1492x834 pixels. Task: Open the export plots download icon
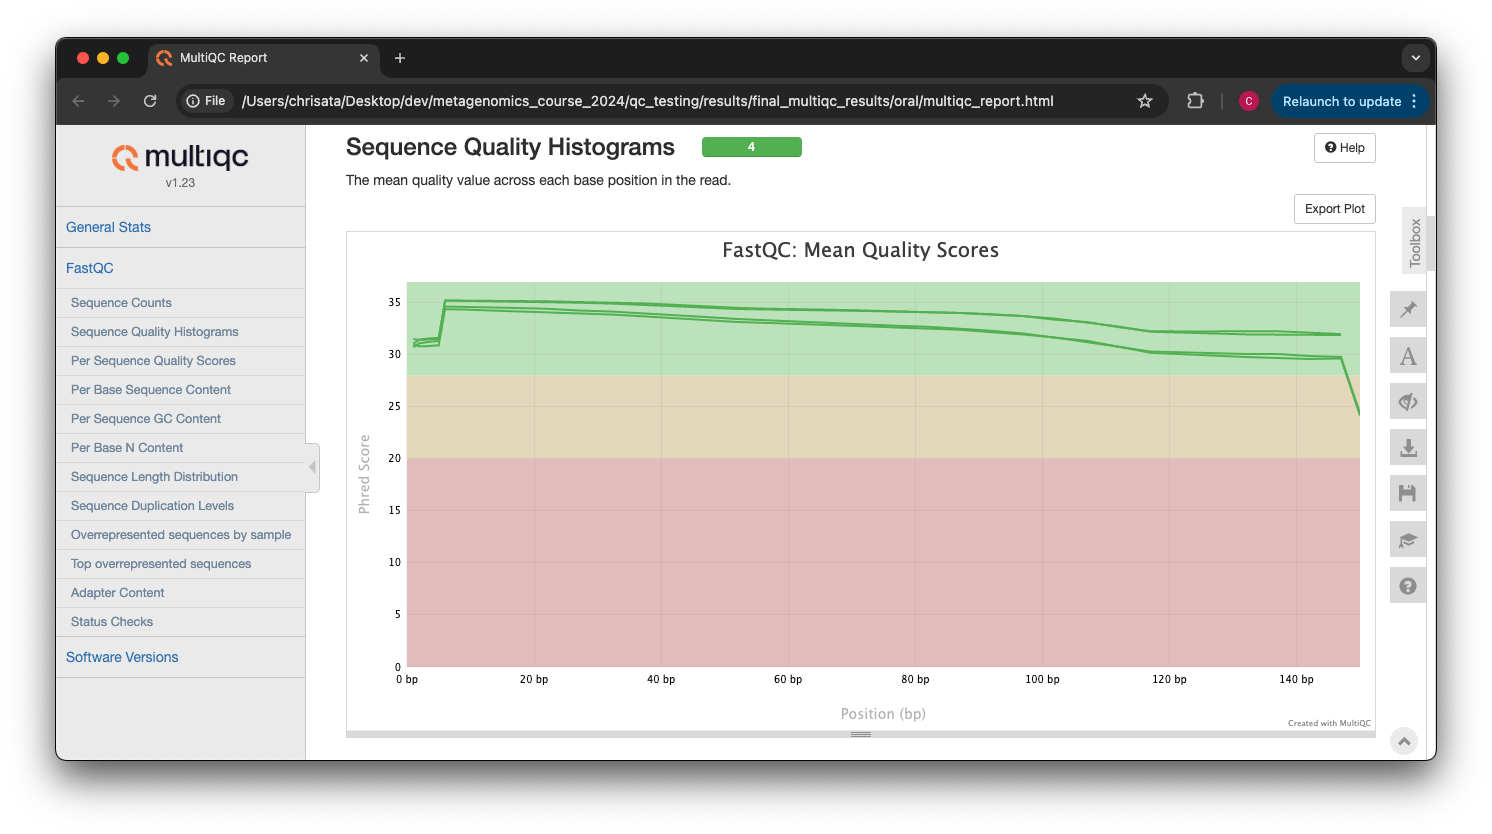click(x=1408, y=448)
